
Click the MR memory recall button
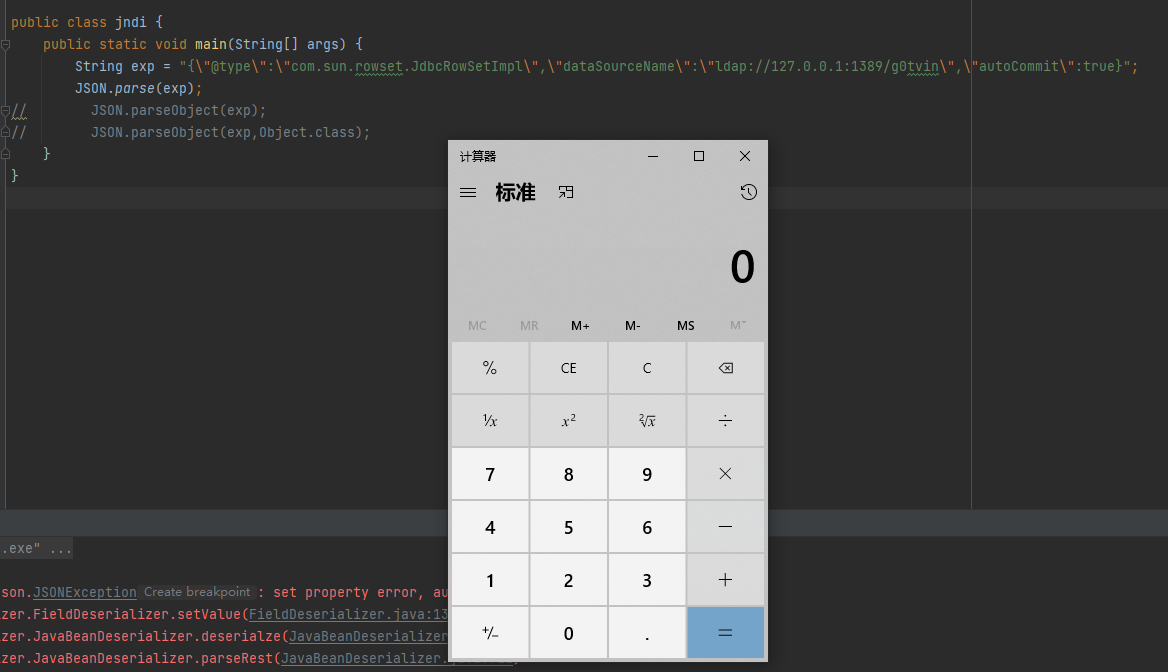tap(529, 326)
